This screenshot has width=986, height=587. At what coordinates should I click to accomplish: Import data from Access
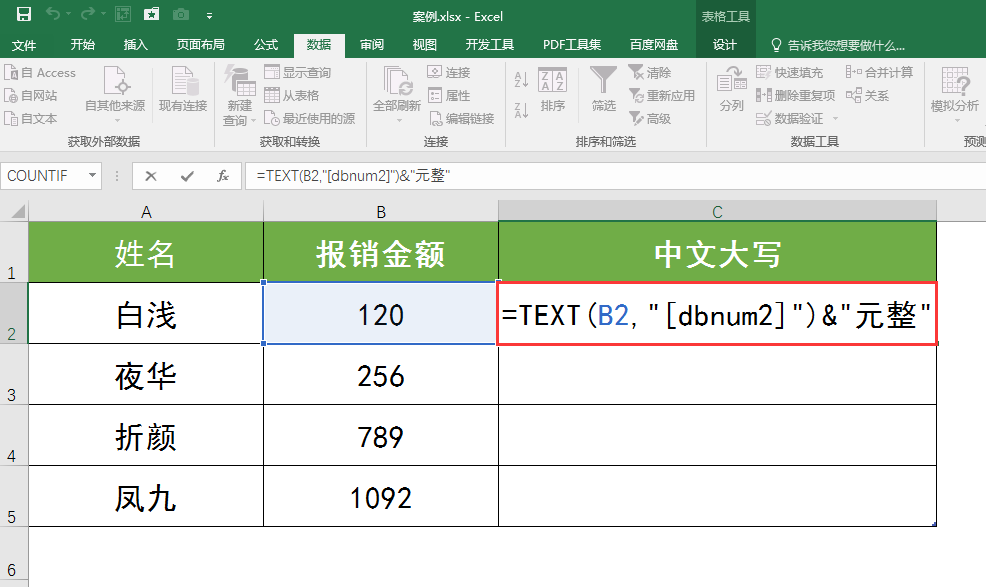tap(40, 73)
